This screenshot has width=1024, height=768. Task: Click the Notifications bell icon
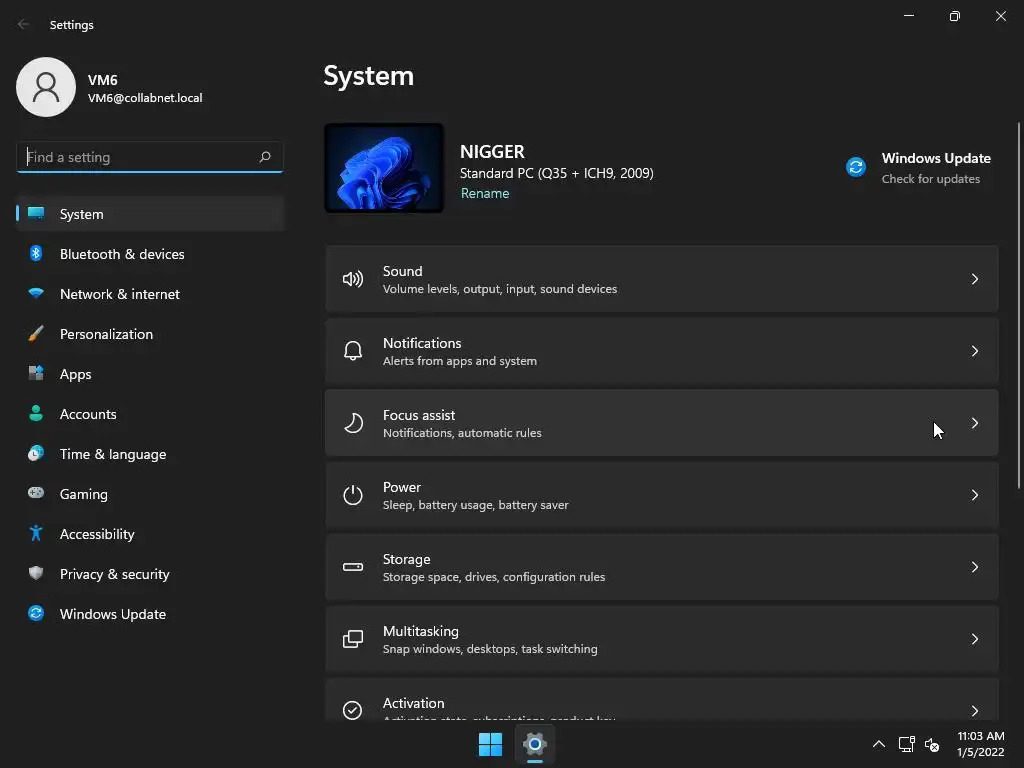tap(353, 351)
